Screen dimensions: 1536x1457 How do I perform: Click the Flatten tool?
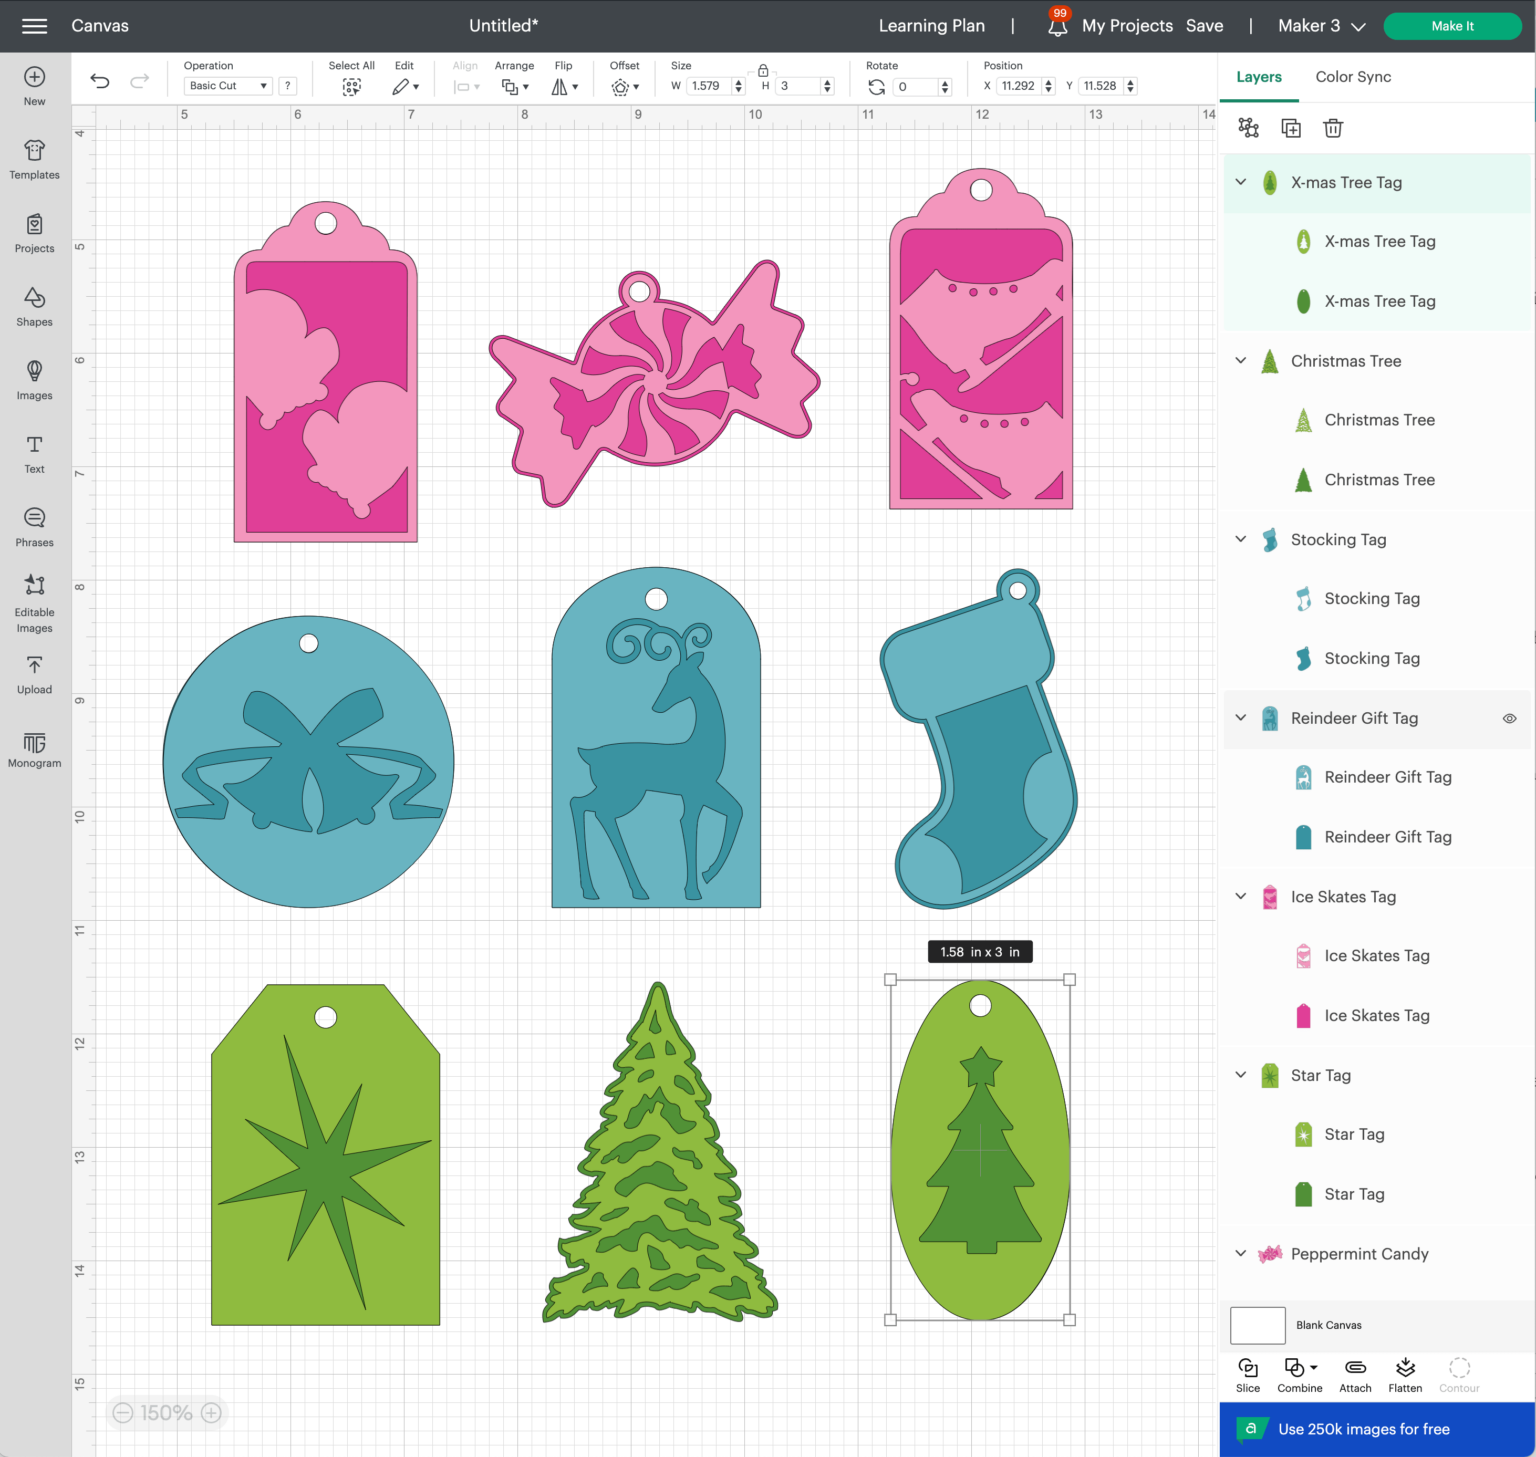1405,1372
